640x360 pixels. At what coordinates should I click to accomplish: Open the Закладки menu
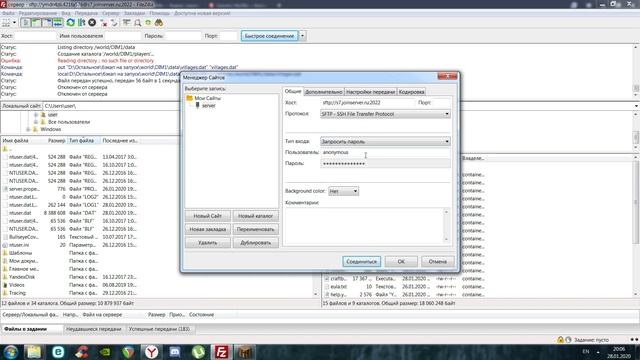pyautogui.click(x=134, y=13)
